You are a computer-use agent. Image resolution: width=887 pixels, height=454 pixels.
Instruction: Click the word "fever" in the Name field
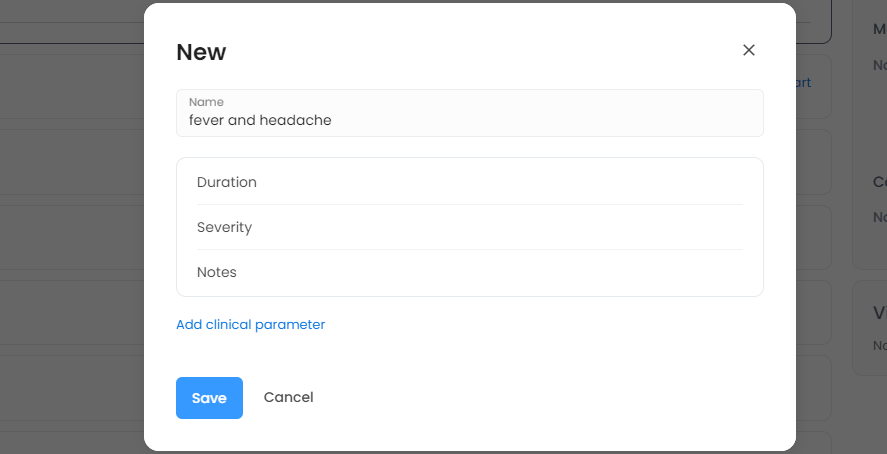point(206,120)
